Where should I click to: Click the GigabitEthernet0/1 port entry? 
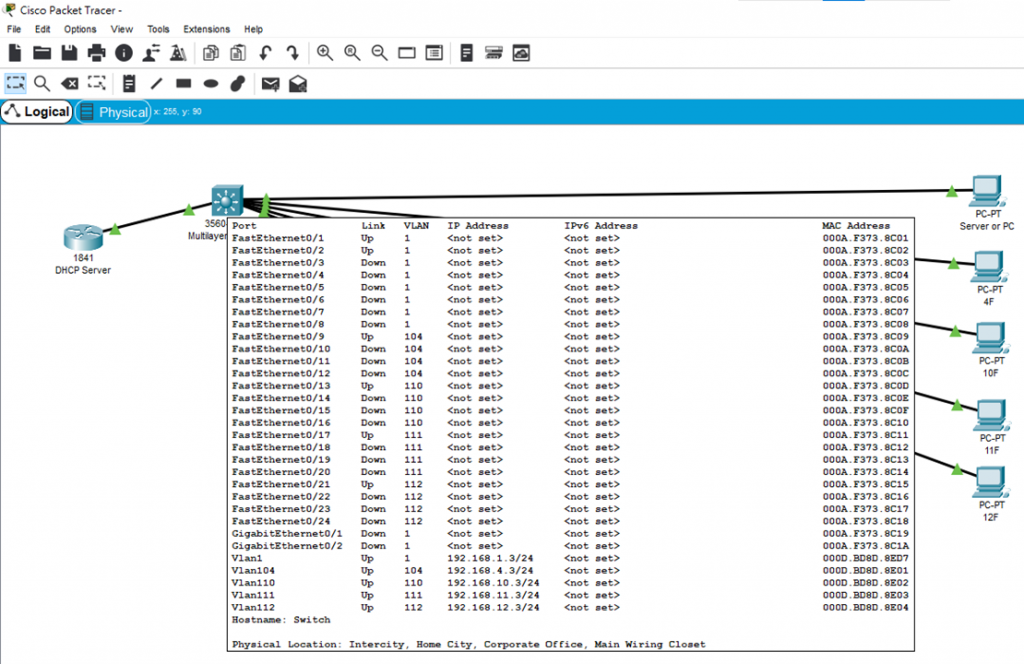(x=287, y=534)
